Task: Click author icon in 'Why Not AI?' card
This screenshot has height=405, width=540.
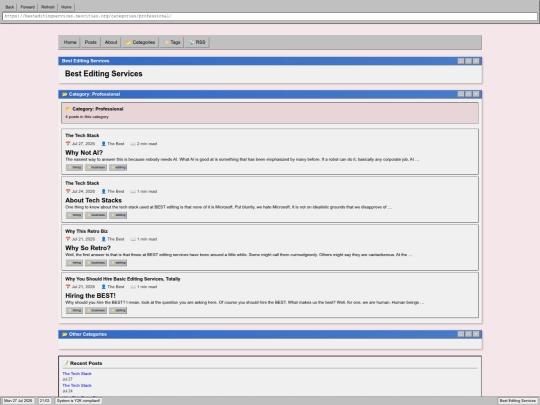Action: pos(103,144)
